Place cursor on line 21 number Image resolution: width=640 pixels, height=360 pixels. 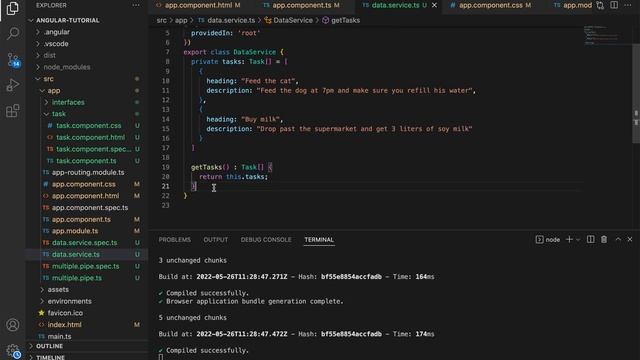[165, 186]
